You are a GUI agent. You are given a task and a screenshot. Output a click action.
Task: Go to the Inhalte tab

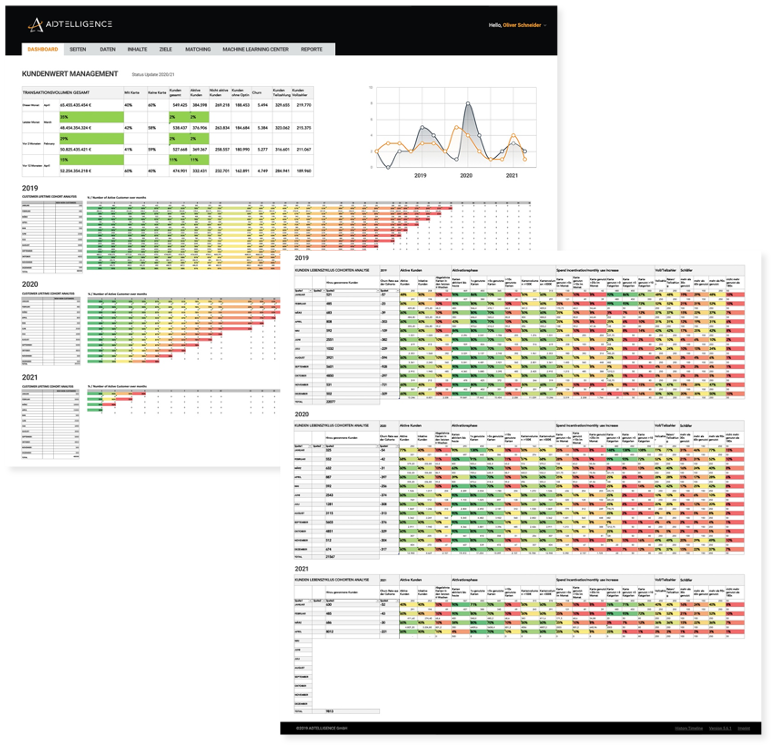[x=137, y=49]
